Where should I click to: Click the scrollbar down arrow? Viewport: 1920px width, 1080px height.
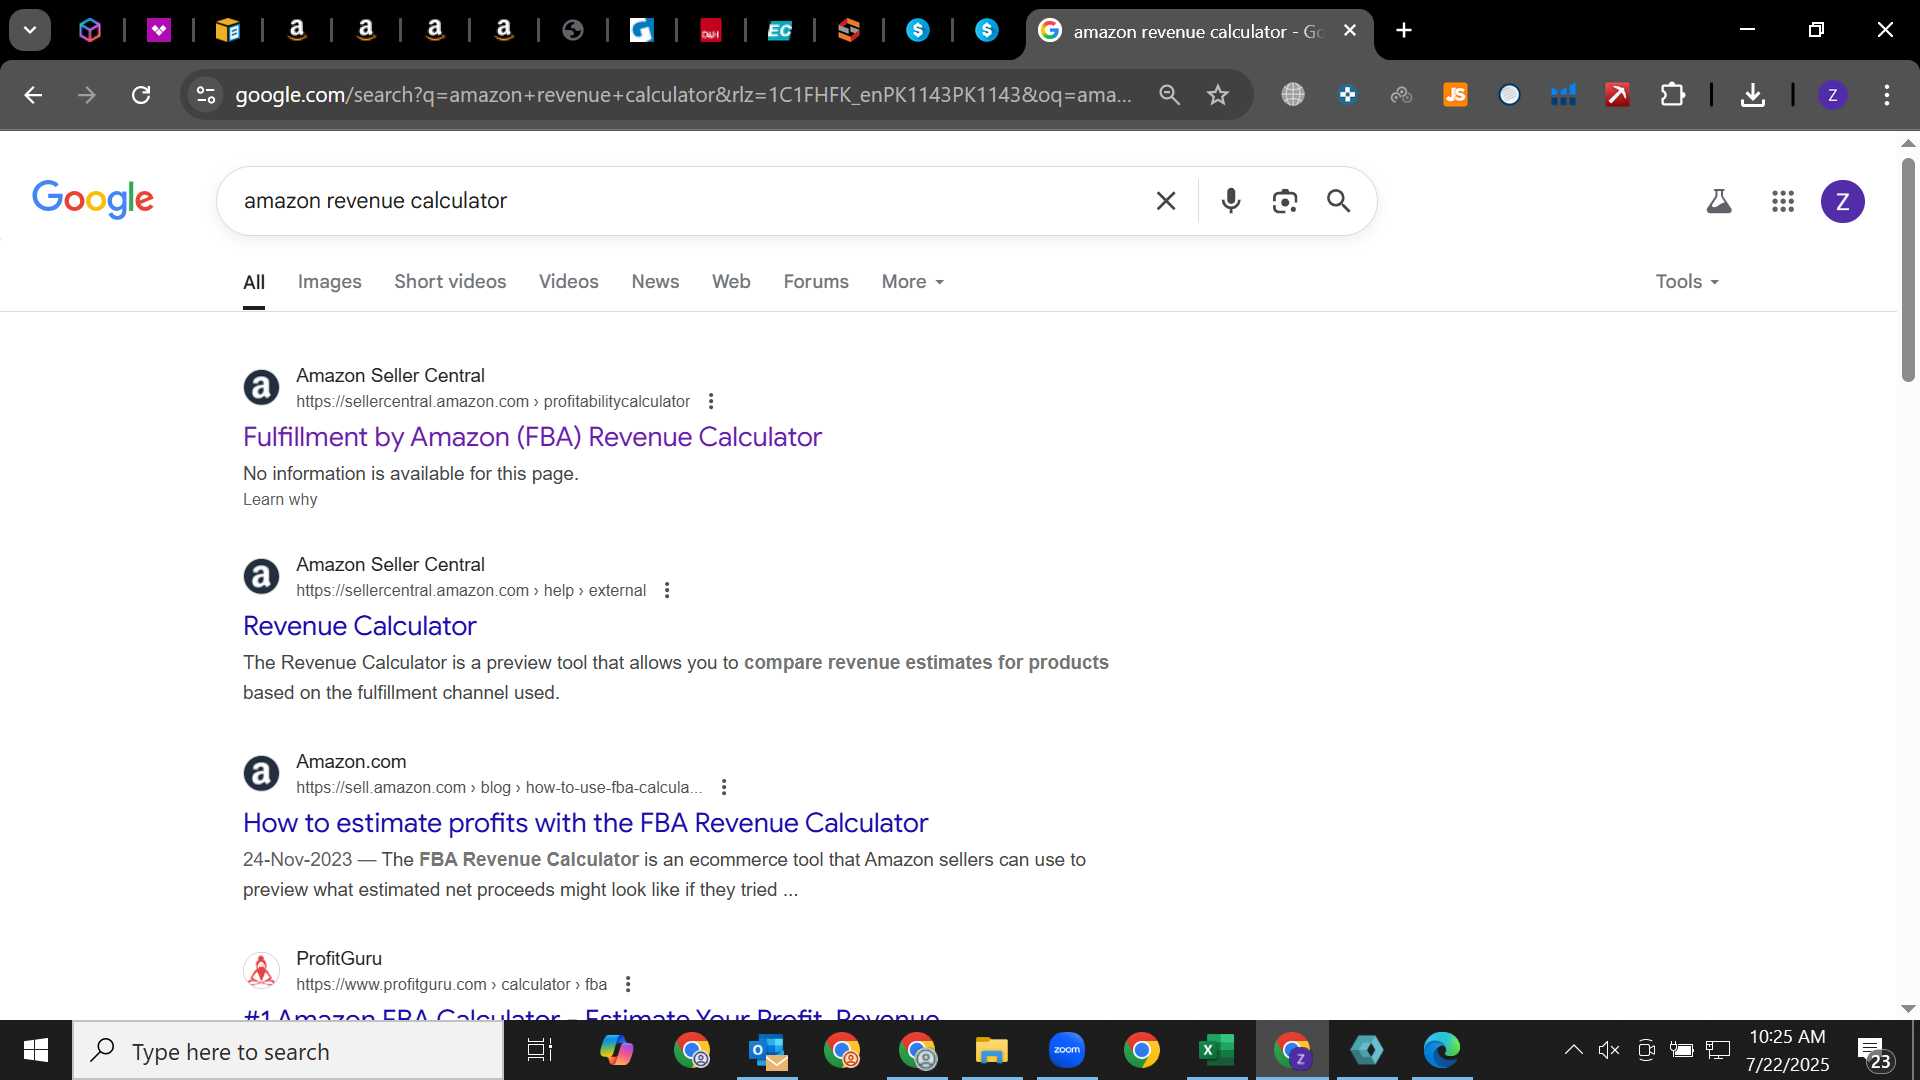pos(1908,1008)
